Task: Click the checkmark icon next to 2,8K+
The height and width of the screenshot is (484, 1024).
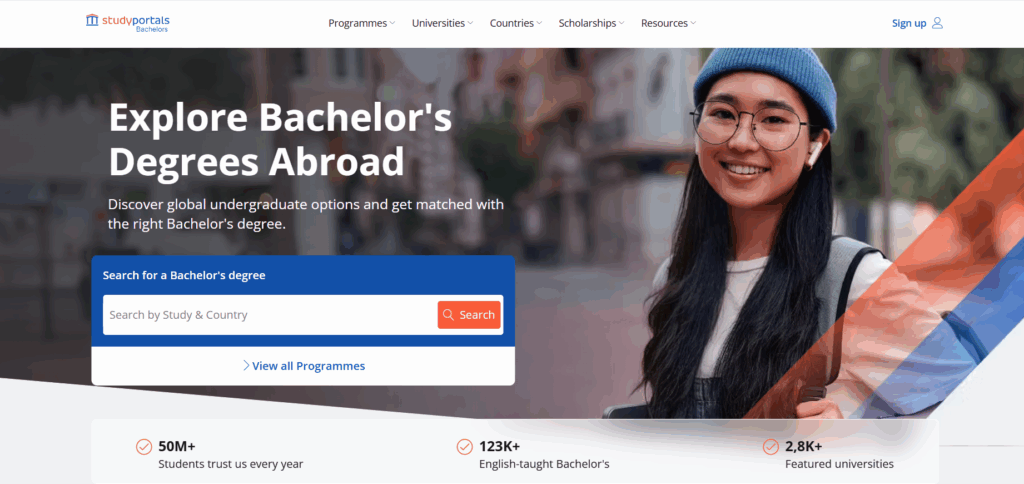Action: (x=771, y=447)
